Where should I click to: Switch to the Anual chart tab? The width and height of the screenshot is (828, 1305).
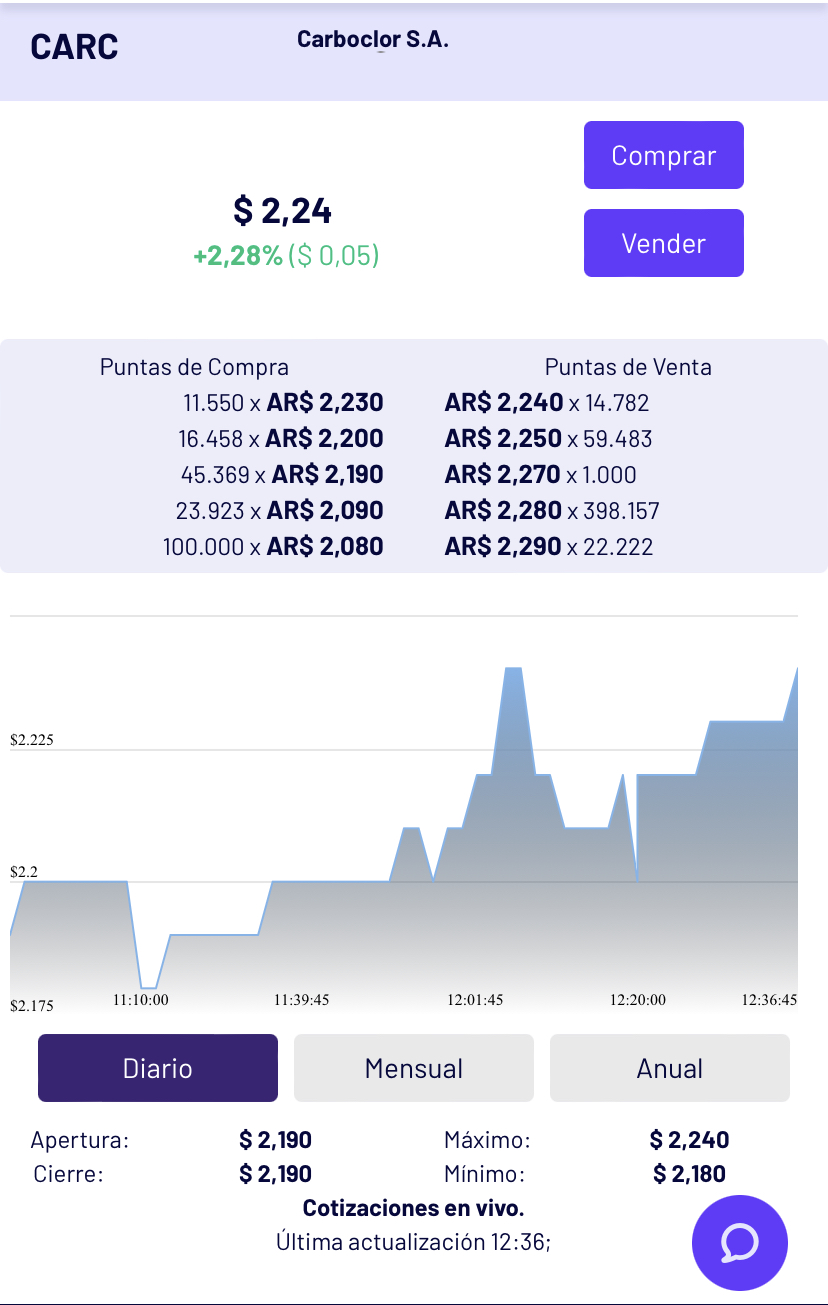pos(670,1068)
